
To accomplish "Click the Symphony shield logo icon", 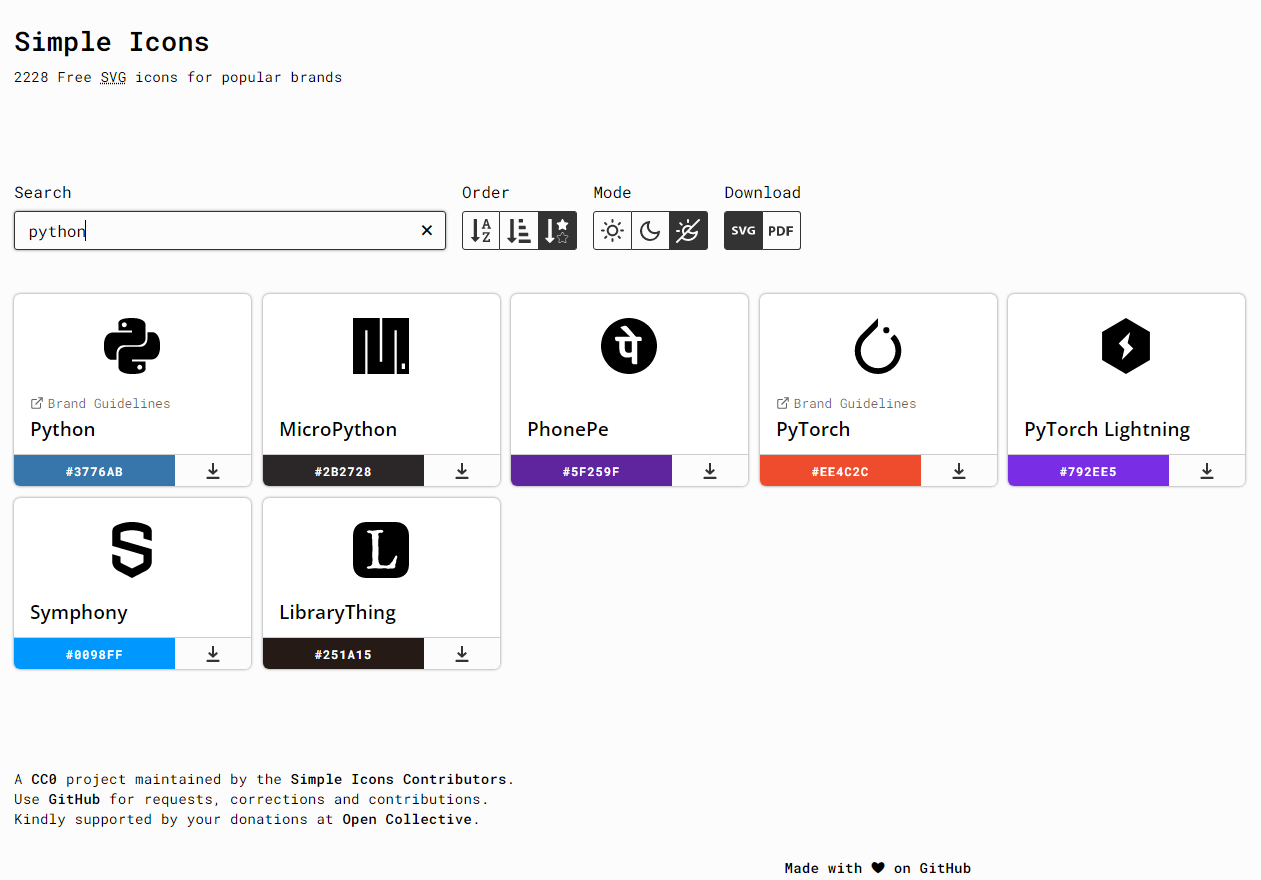I will coord(132,550).
